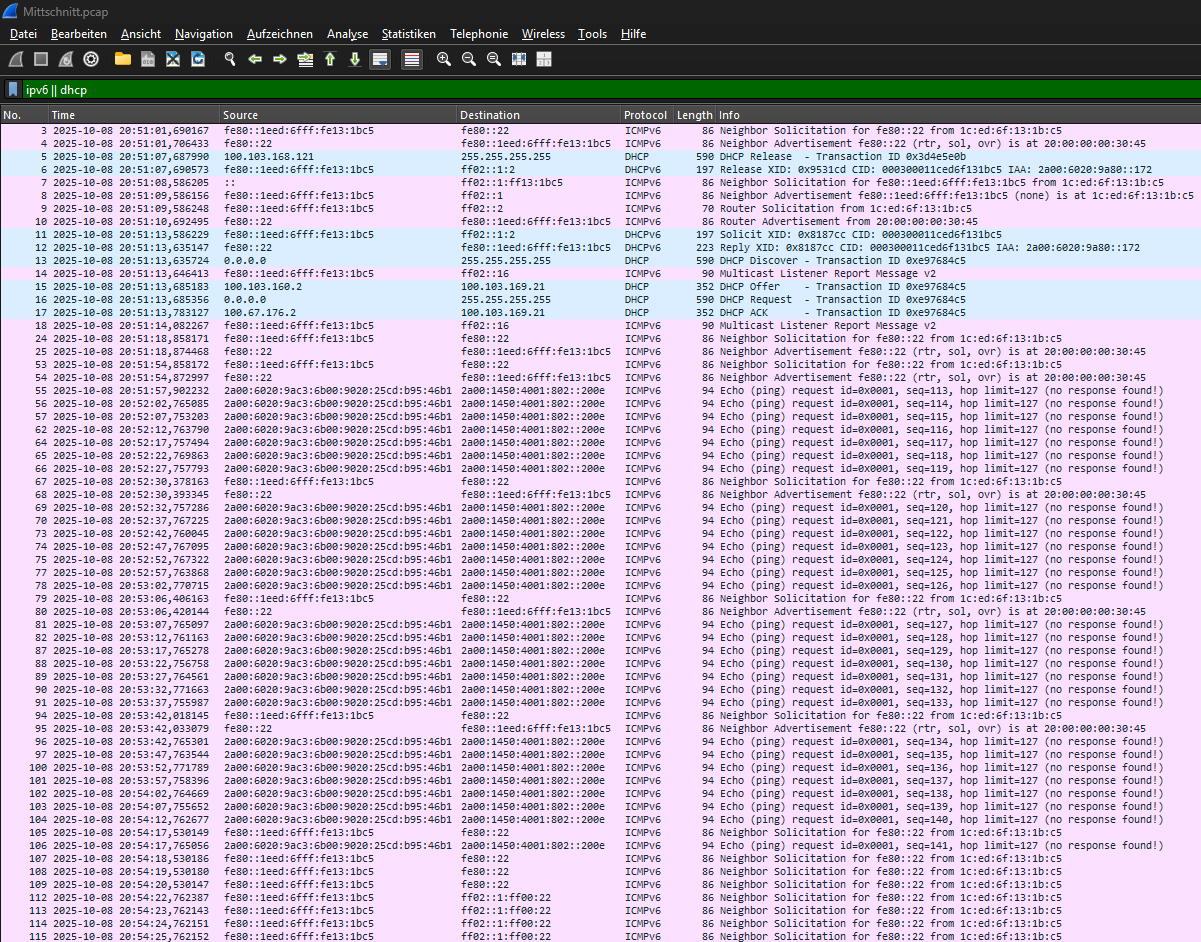Image resolution: width=1201 pixels, height=942 pixels.
Task: Zoom out main window text
Action: click(x=469, y=59)
